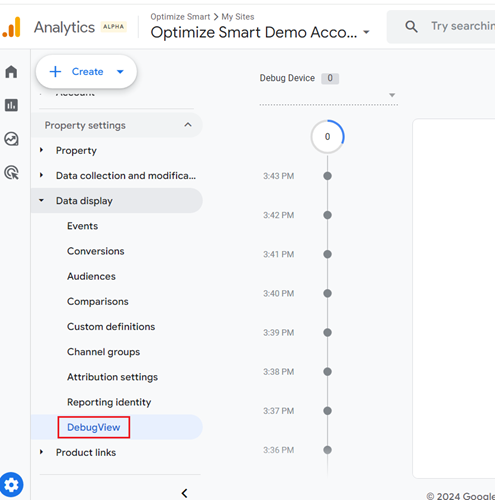This screenshot has height=500, width=495.
Task: Click the ALPHA badge next to Analytics
Action: tap(113, 27)
